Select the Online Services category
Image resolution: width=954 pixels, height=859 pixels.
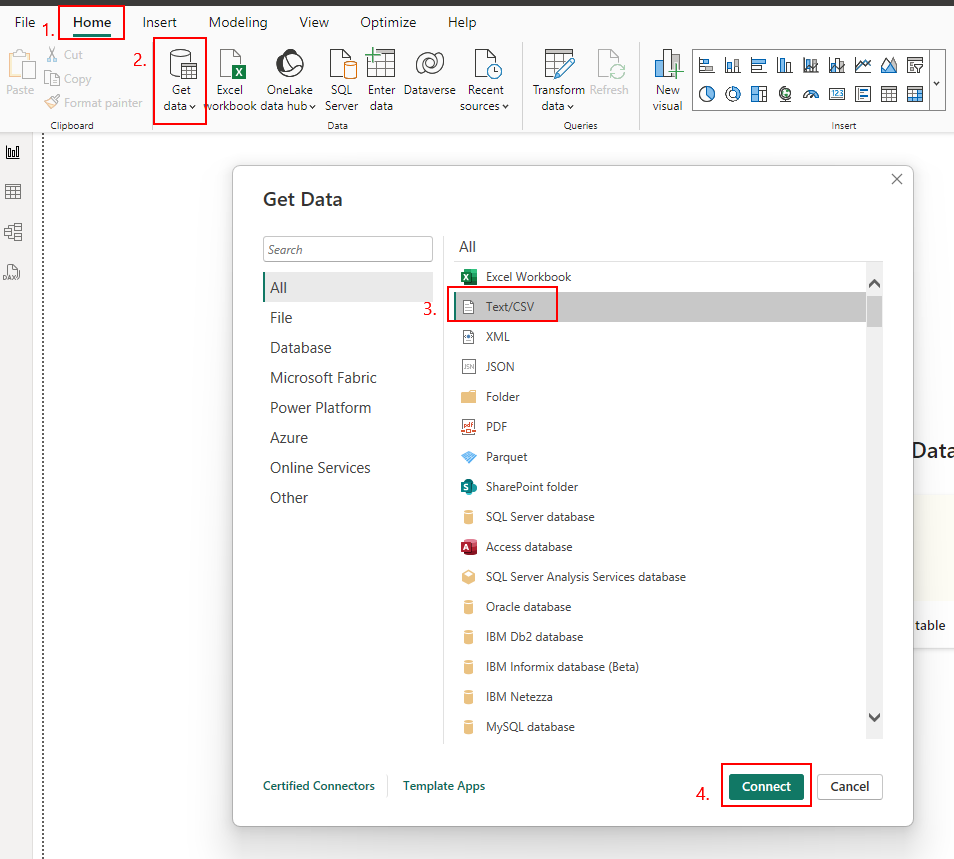click(348, 468)
